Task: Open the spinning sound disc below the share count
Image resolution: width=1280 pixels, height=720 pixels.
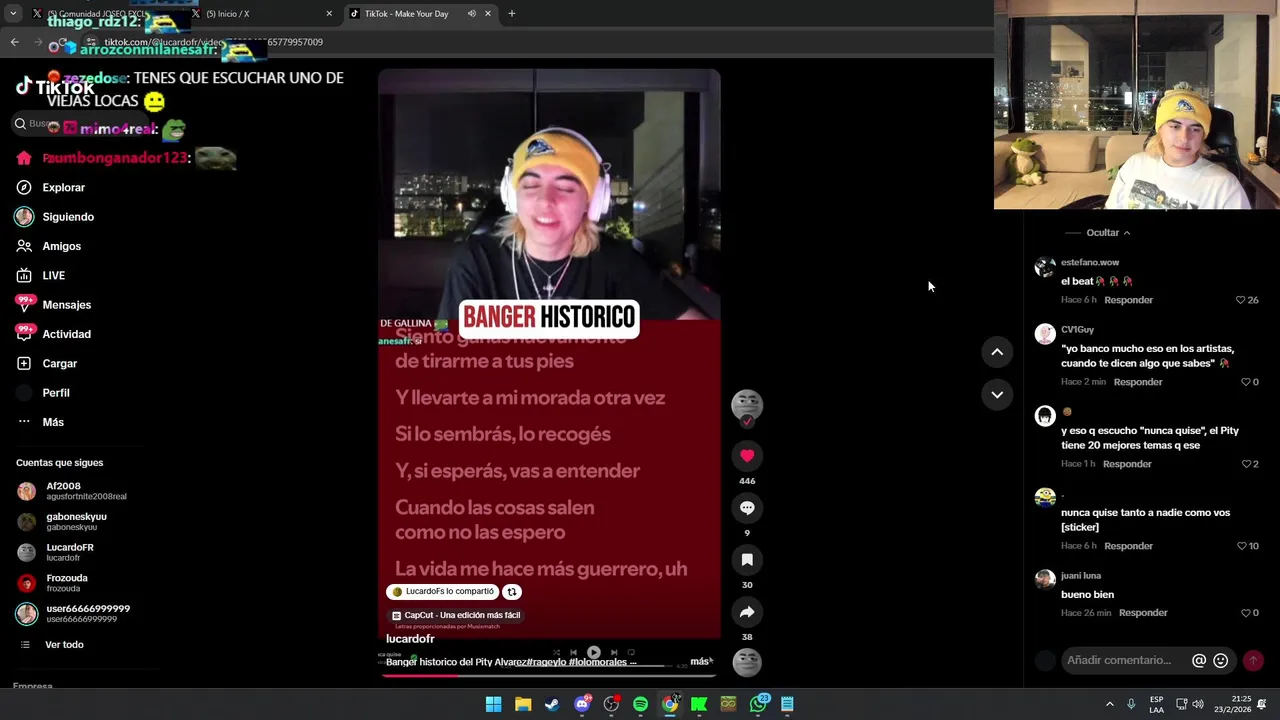Action: (747, 662)
